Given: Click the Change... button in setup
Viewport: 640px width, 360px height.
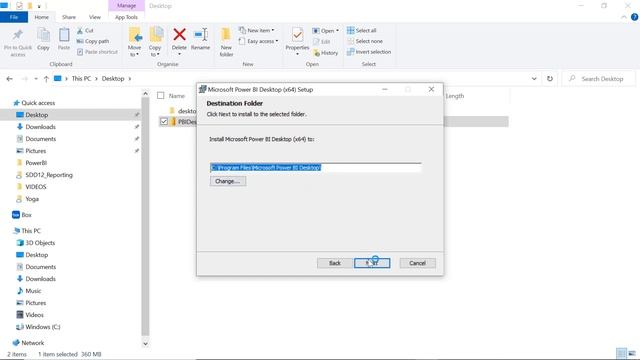Looking at the screenshot, I should point(228,181).
